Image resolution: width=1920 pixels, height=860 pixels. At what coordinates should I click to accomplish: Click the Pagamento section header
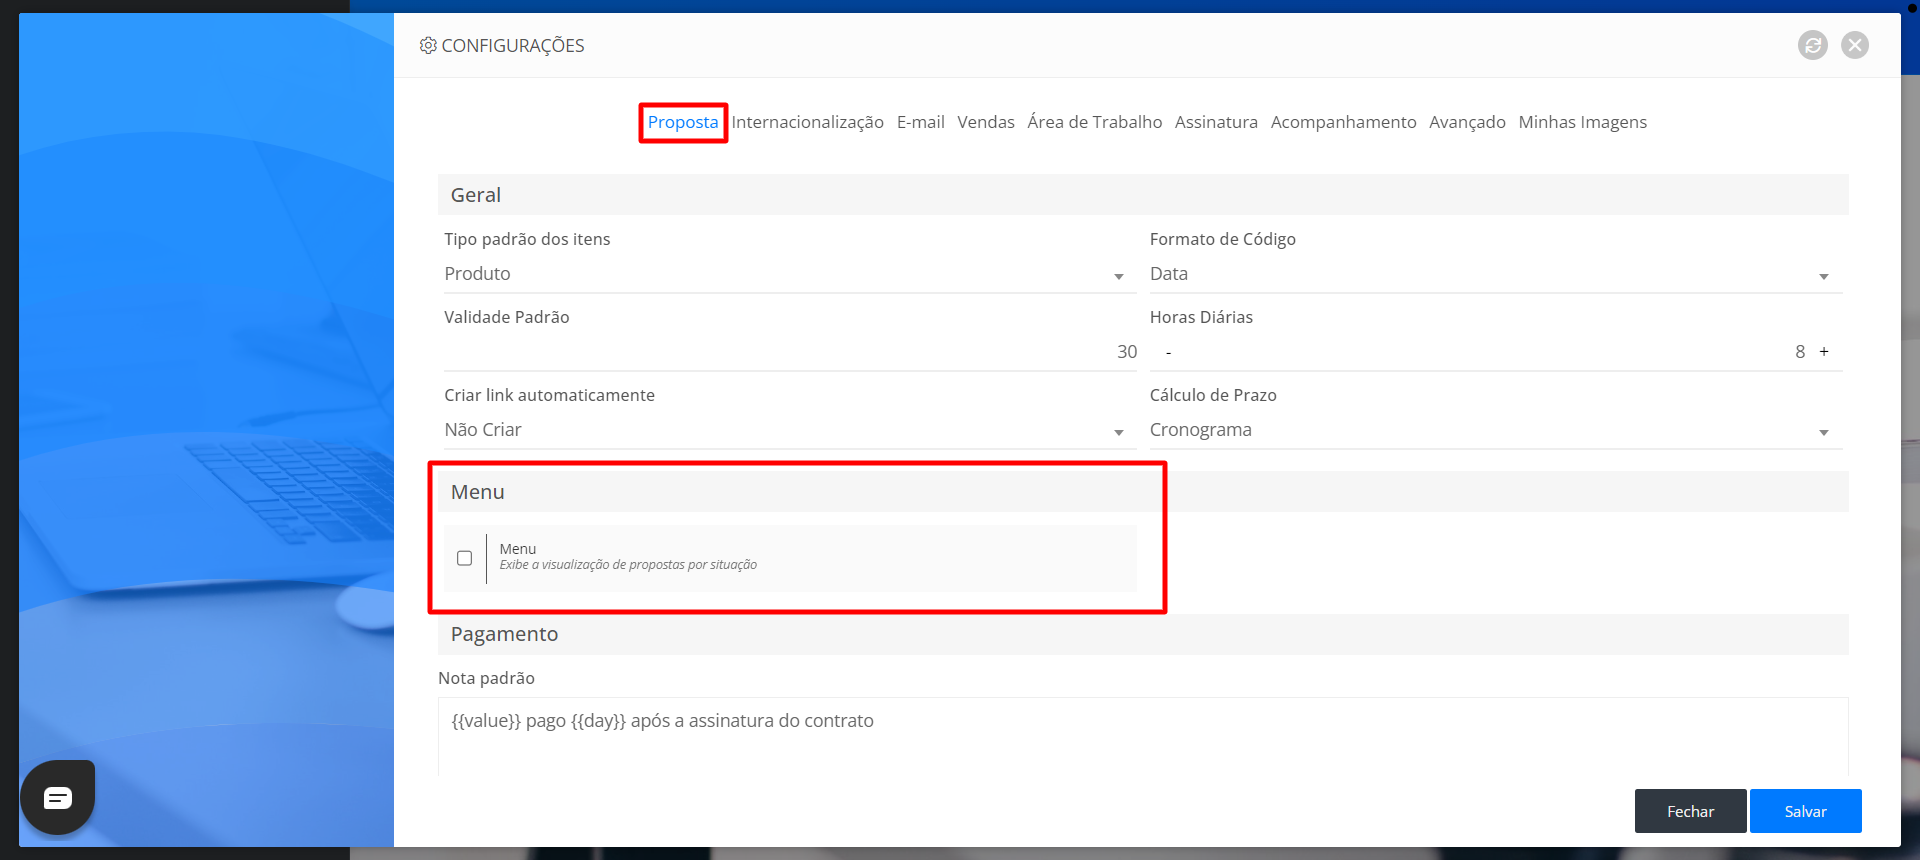(x=1143, y=634)
